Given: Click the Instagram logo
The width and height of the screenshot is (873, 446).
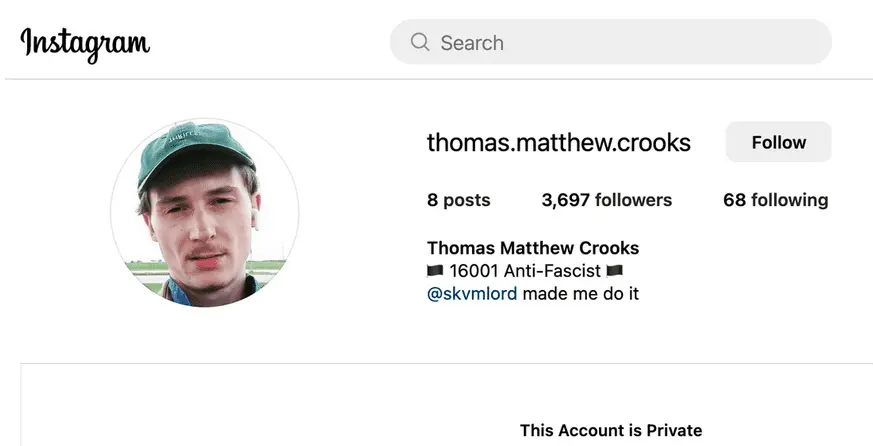Looking at the screenshot, I should pyautogui.click(x=85, y=43).
